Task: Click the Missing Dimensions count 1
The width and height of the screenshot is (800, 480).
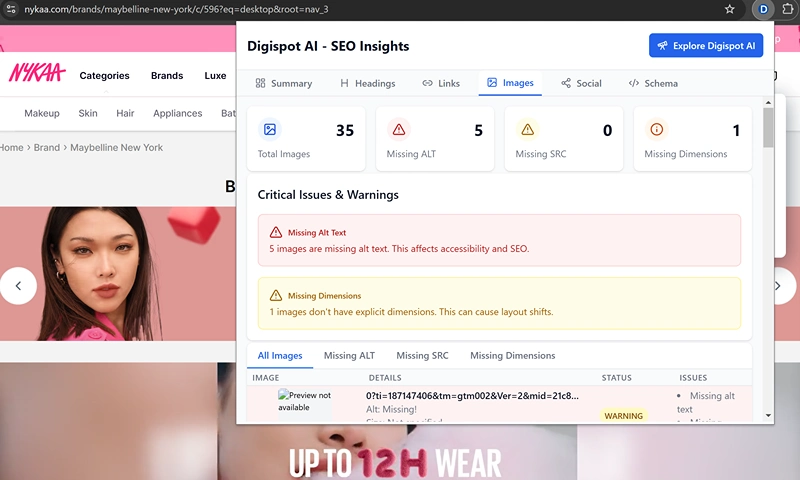Action: pos(736,131)
